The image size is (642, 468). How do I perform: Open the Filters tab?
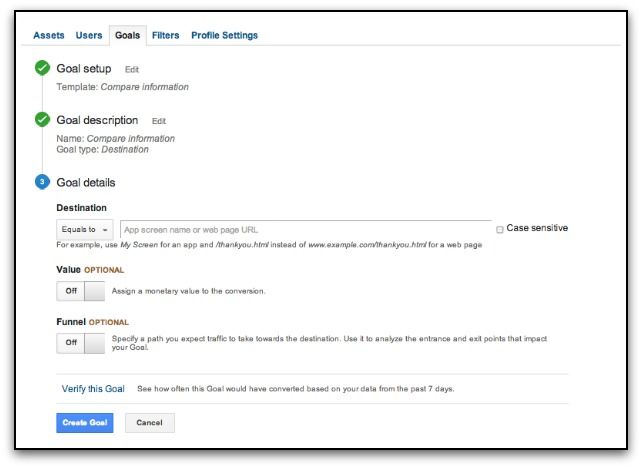click(x=165, y=35)
